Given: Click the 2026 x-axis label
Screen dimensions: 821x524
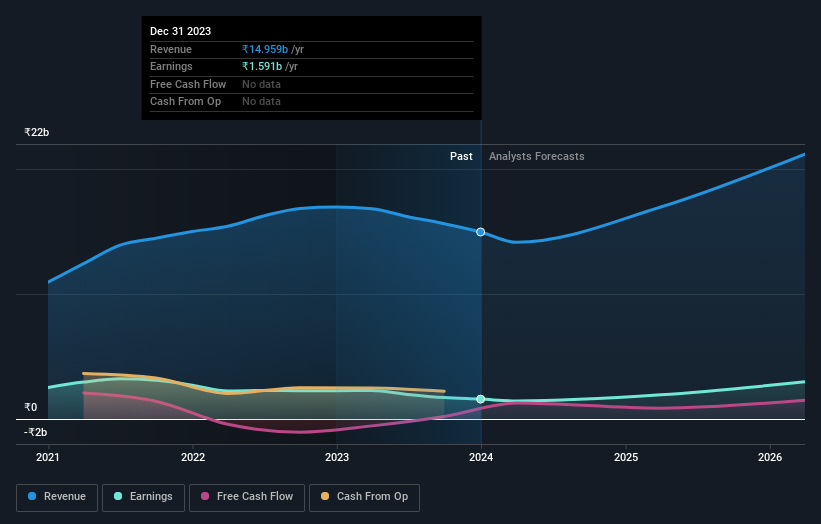Looking at the screenshot, I should point(770,457).
